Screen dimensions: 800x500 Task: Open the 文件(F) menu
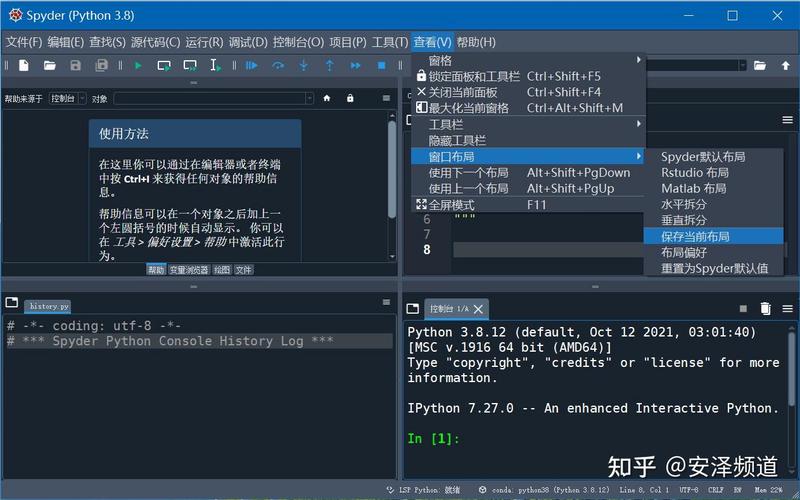23,42
